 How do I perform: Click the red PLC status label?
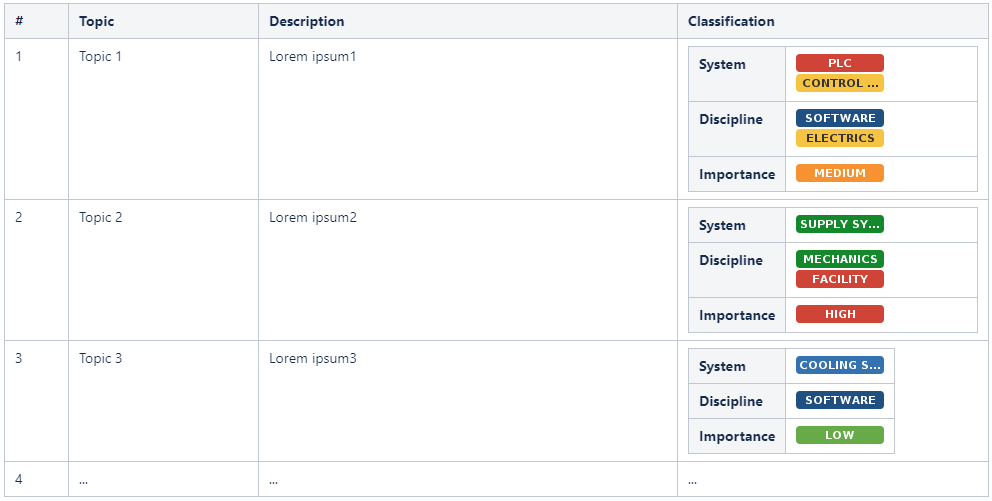coord(839,63)
